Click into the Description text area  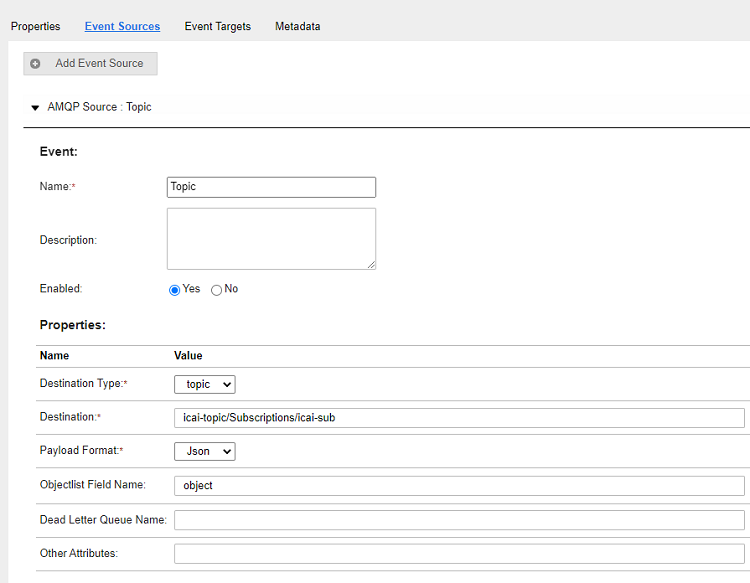coord(271,239)
